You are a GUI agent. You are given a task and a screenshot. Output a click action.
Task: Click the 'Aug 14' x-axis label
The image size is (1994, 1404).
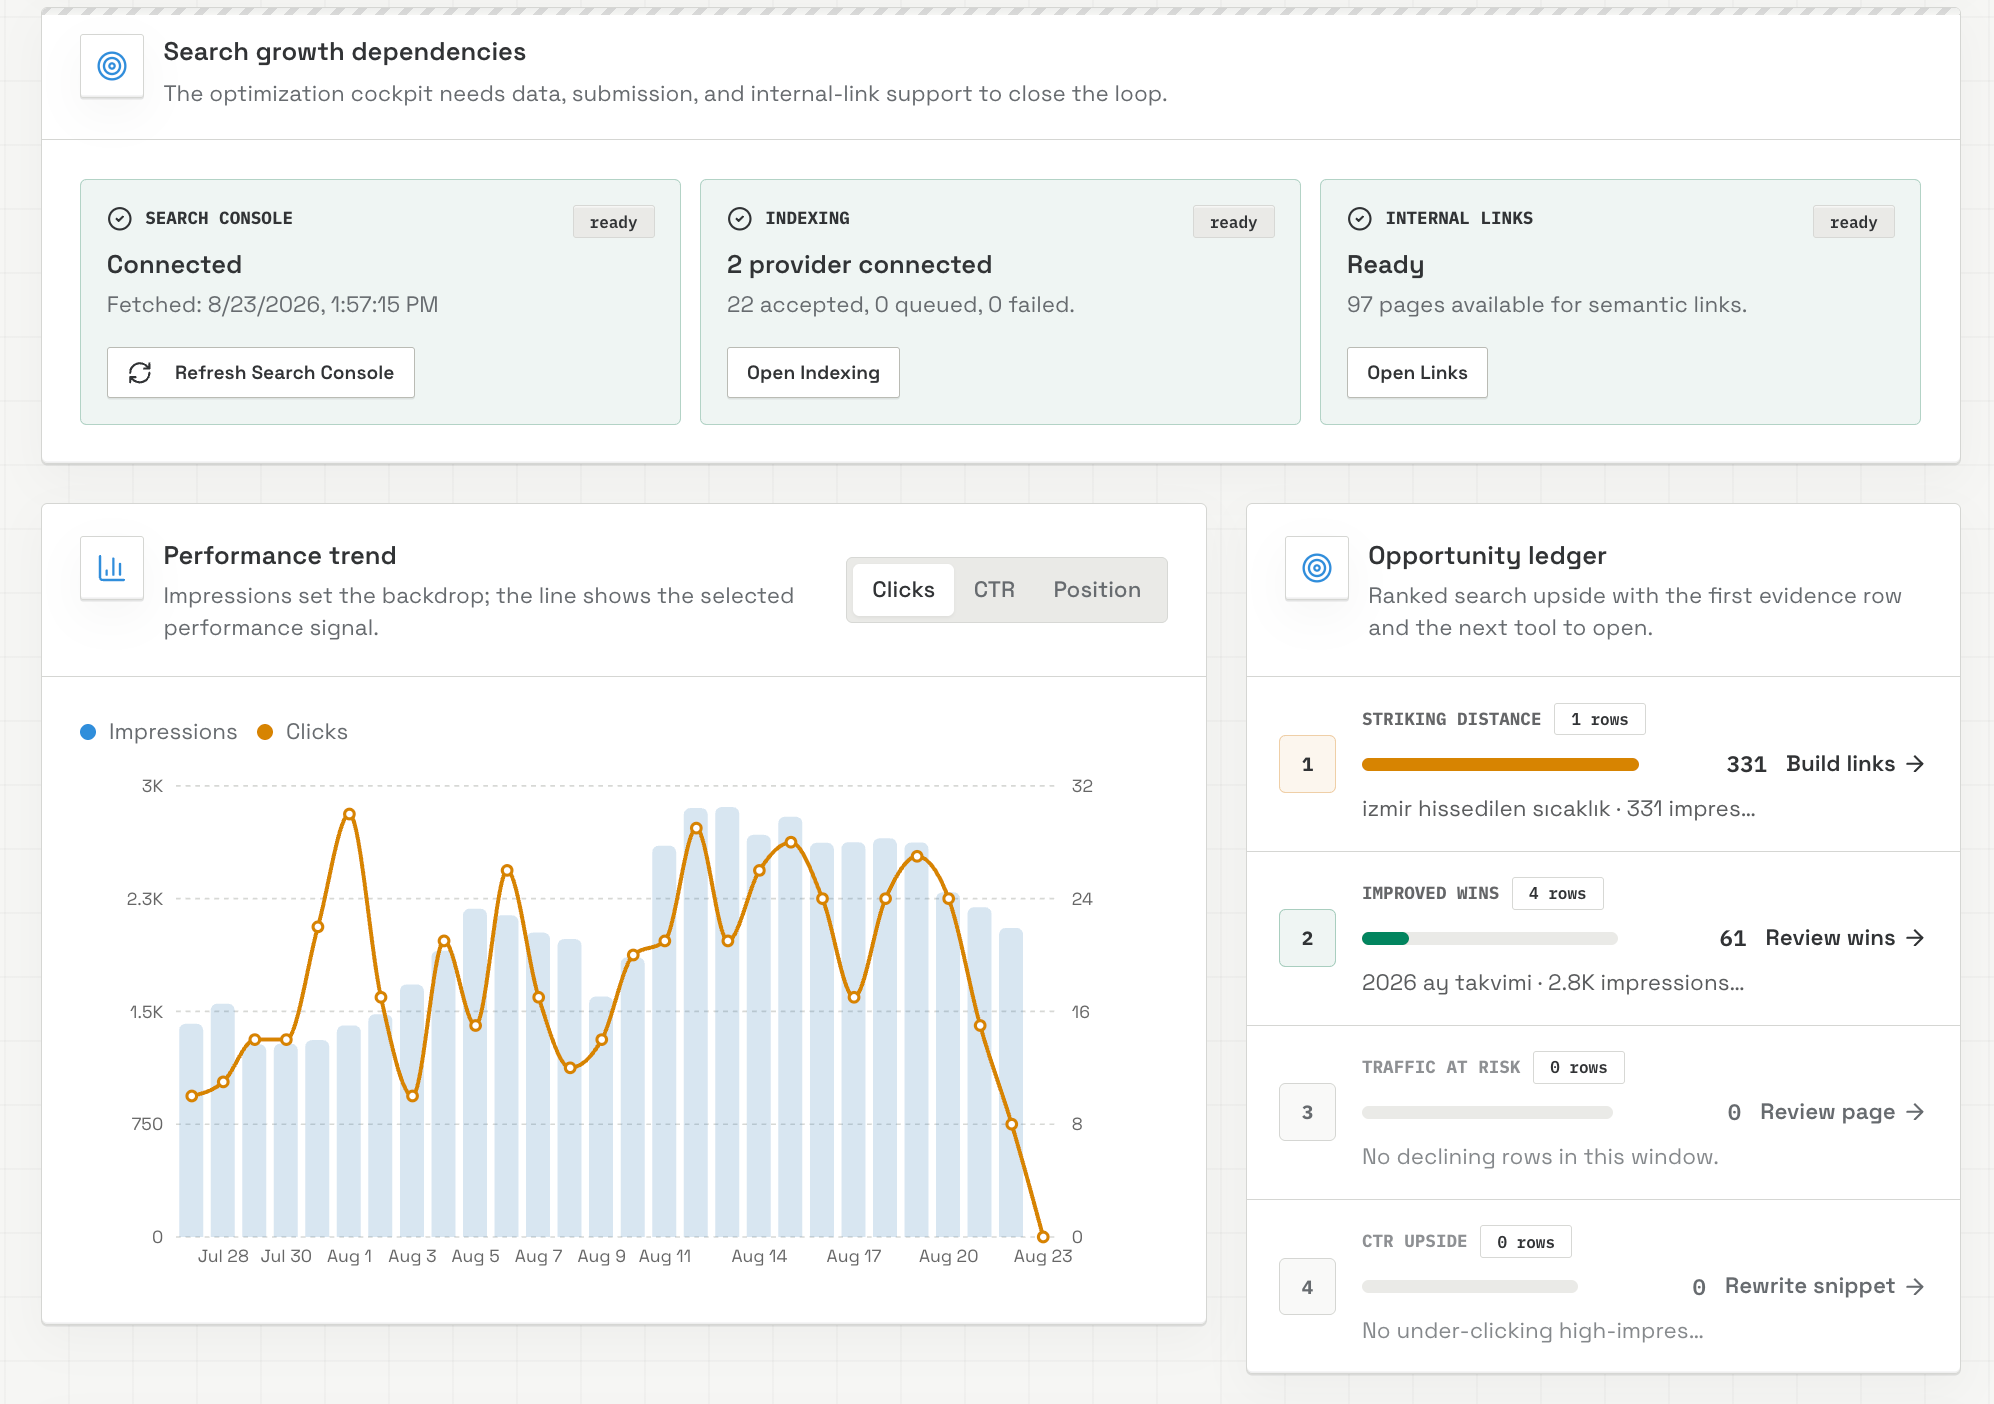pyautogui.click(x=759, y=1256)
